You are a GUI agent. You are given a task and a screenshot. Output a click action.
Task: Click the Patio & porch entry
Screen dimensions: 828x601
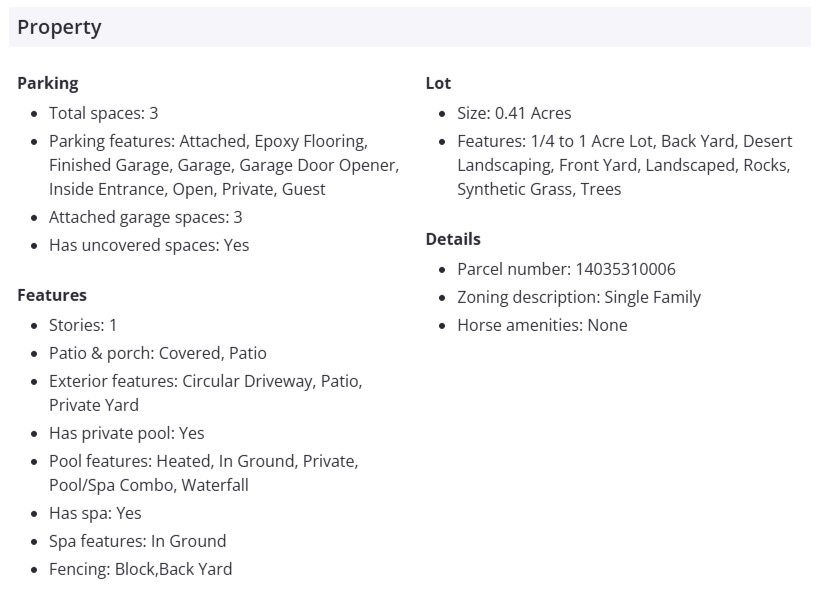(157, 353)
